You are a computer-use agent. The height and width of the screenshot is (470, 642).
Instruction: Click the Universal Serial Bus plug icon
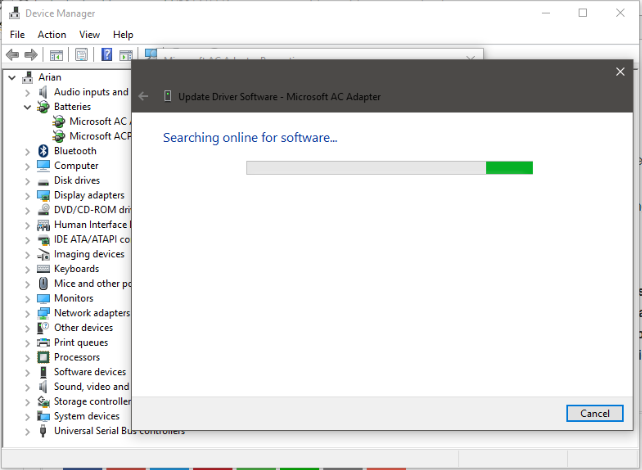(43, 431)
